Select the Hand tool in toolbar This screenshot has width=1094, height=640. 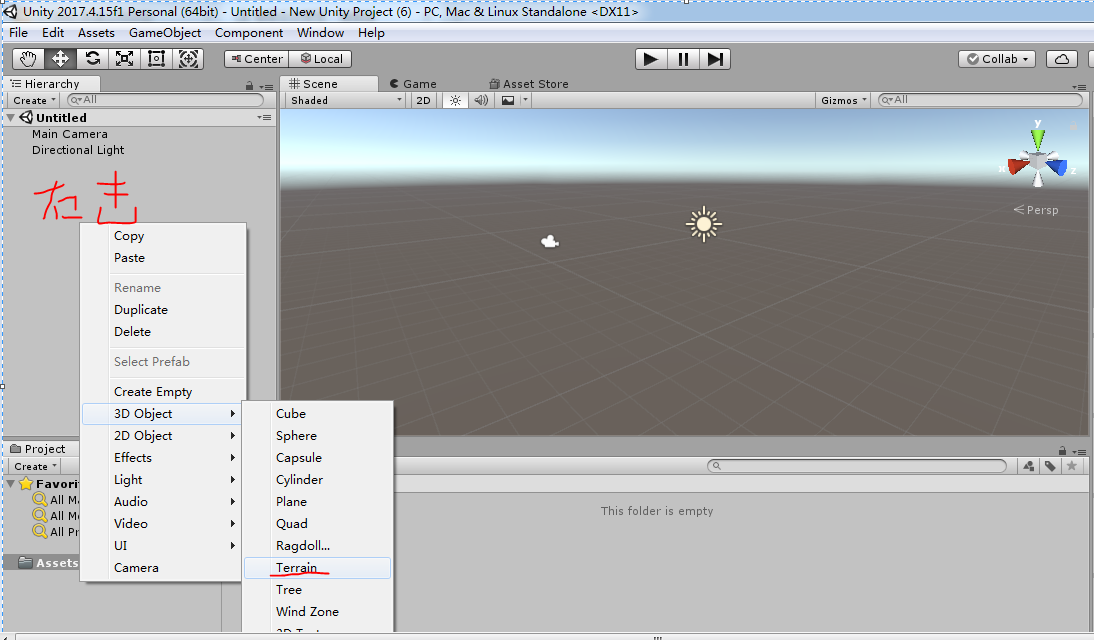pos(29,59)
